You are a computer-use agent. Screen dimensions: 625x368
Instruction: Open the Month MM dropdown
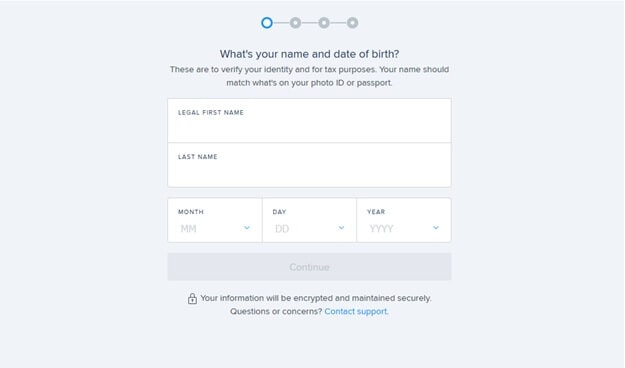point(215,220)
